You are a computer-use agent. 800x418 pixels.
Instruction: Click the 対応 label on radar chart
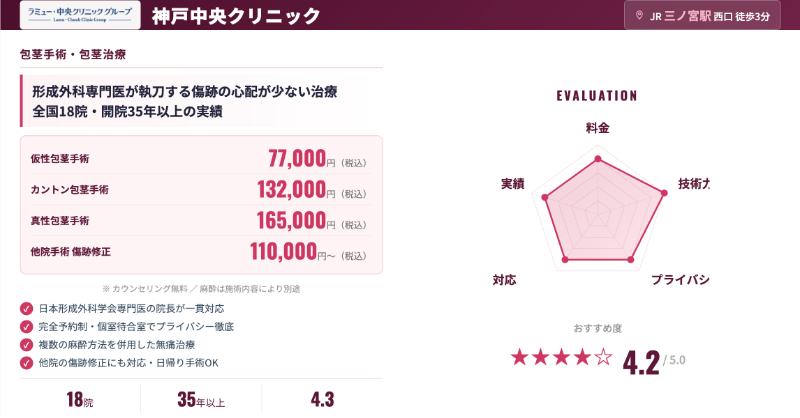(504, 279)
